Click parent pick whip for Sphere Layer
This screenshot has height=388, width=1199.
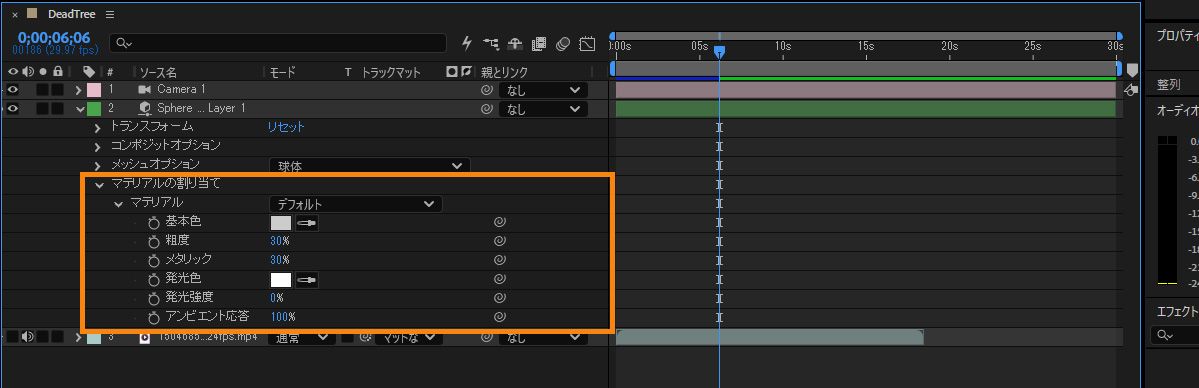(486, 109)
